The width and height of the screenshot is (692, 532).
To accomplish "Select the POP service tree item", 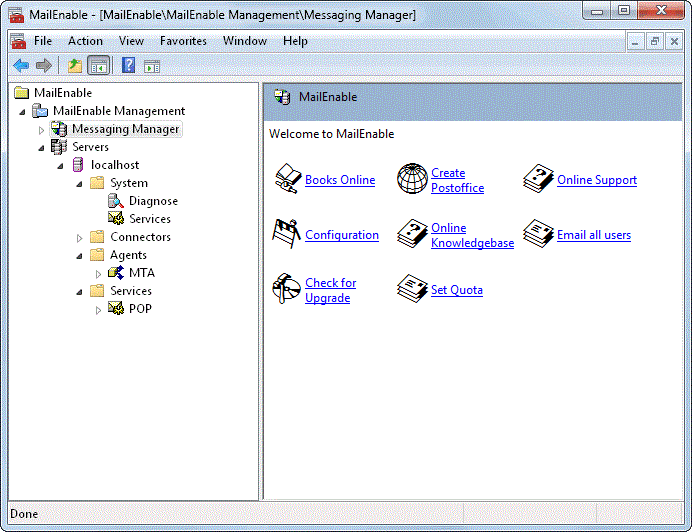I will (140, 309).
